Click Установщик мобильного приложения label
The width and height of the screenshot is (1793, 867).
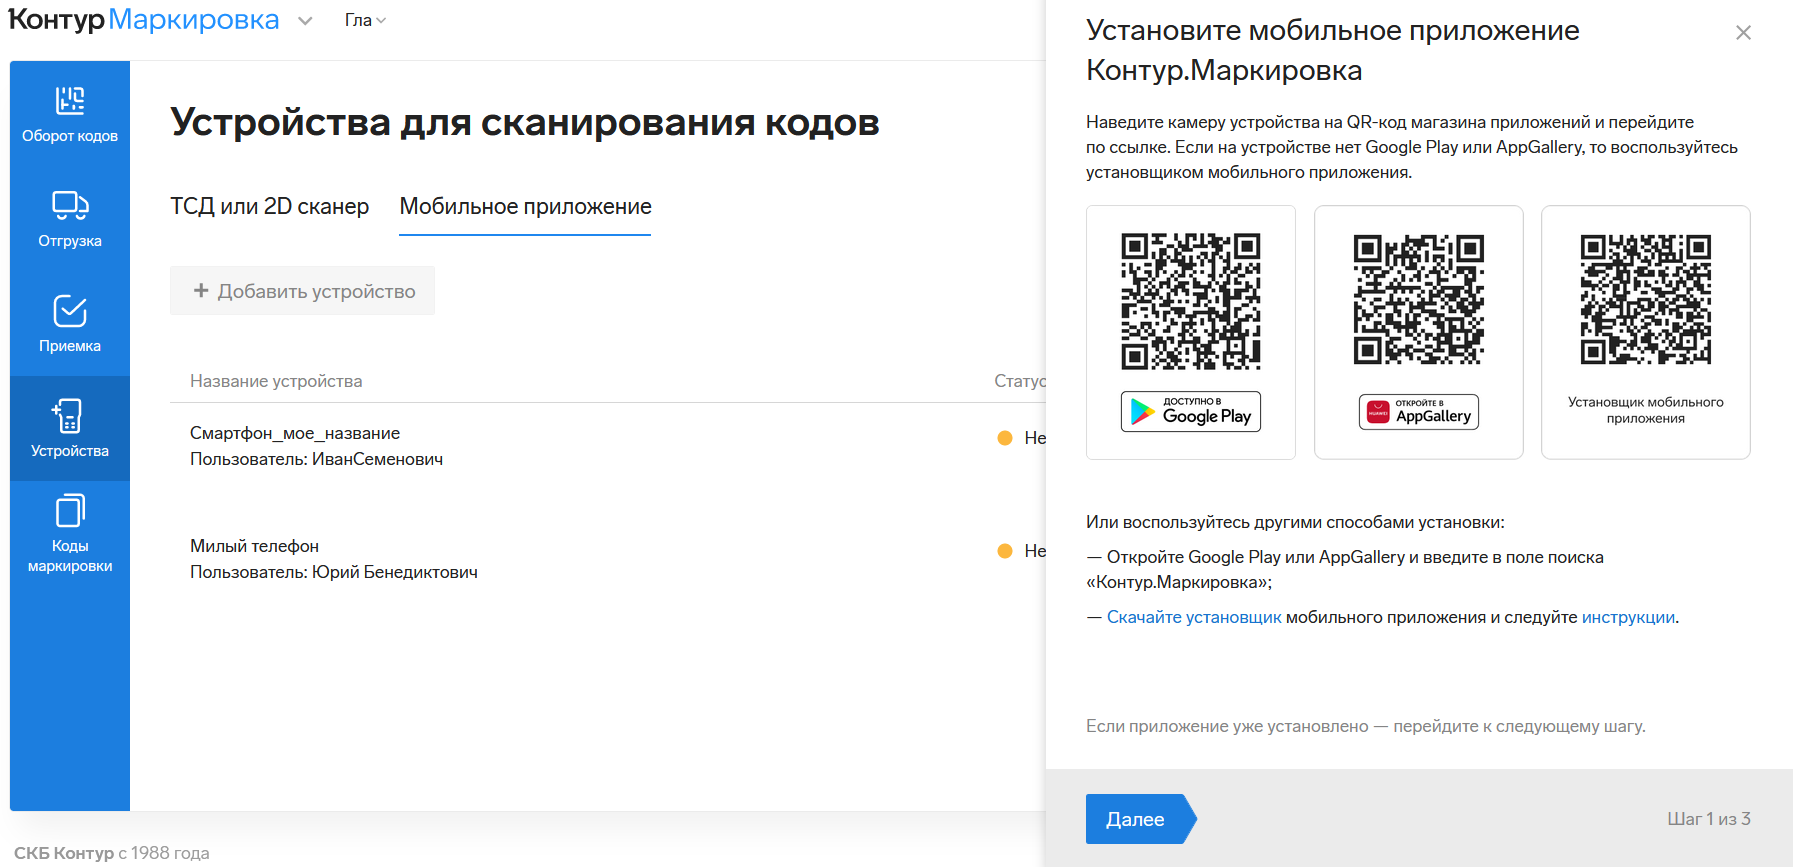tap(1645, 410)
